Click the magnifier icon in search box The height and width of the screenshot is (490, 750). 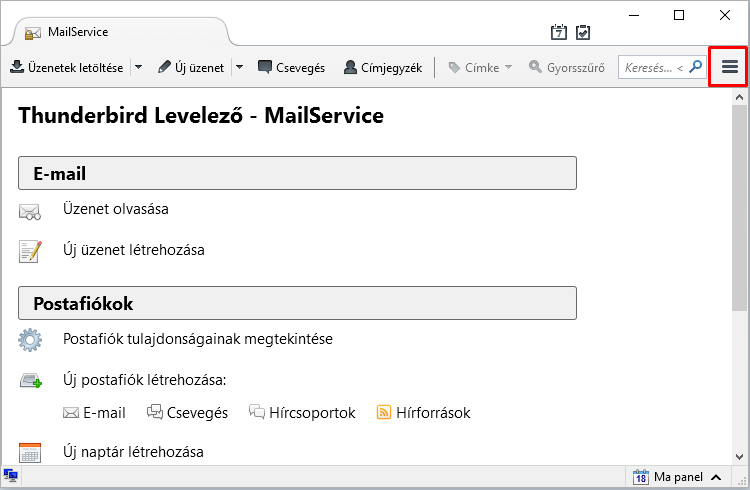695,67
